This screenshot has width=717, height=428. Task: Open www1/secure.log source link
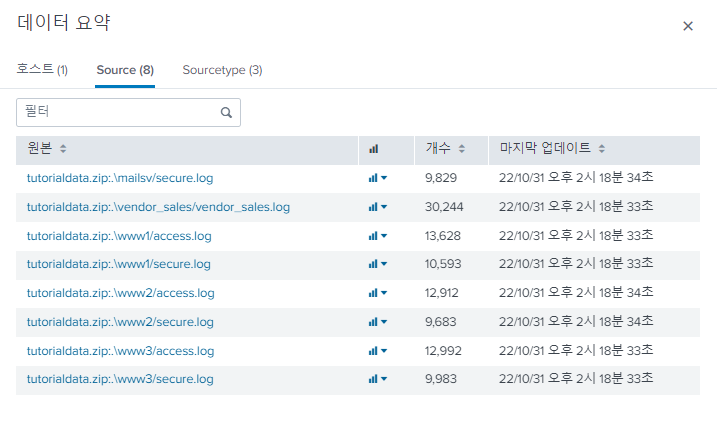click(118, 264)
